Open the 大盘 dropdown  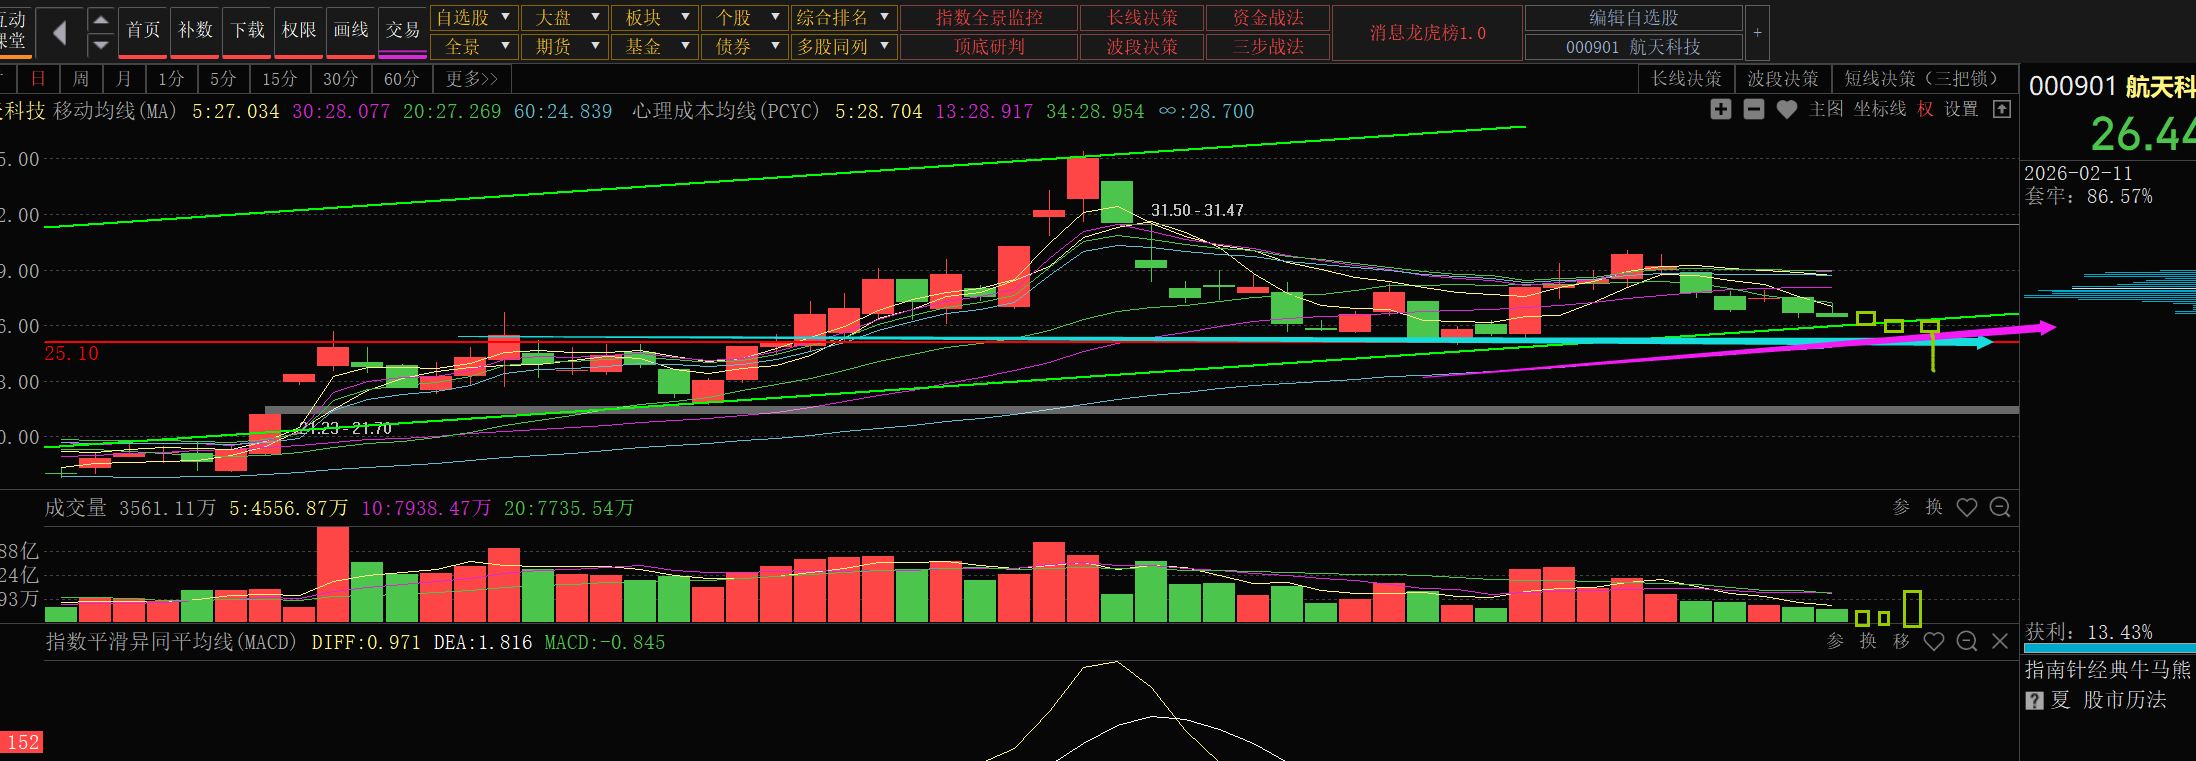coord(565,18)
